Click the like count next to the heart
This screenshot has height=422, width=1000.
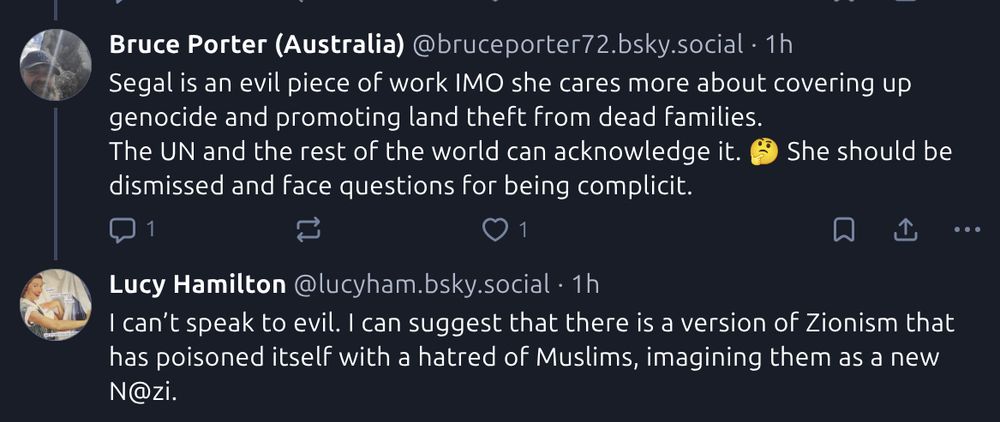tap(523, 230)
